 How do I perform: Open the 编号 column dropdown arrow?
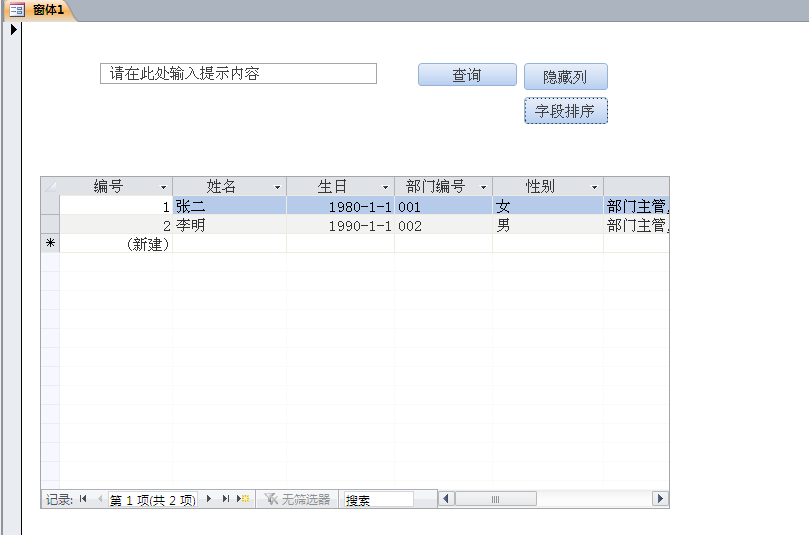[164, 187]
